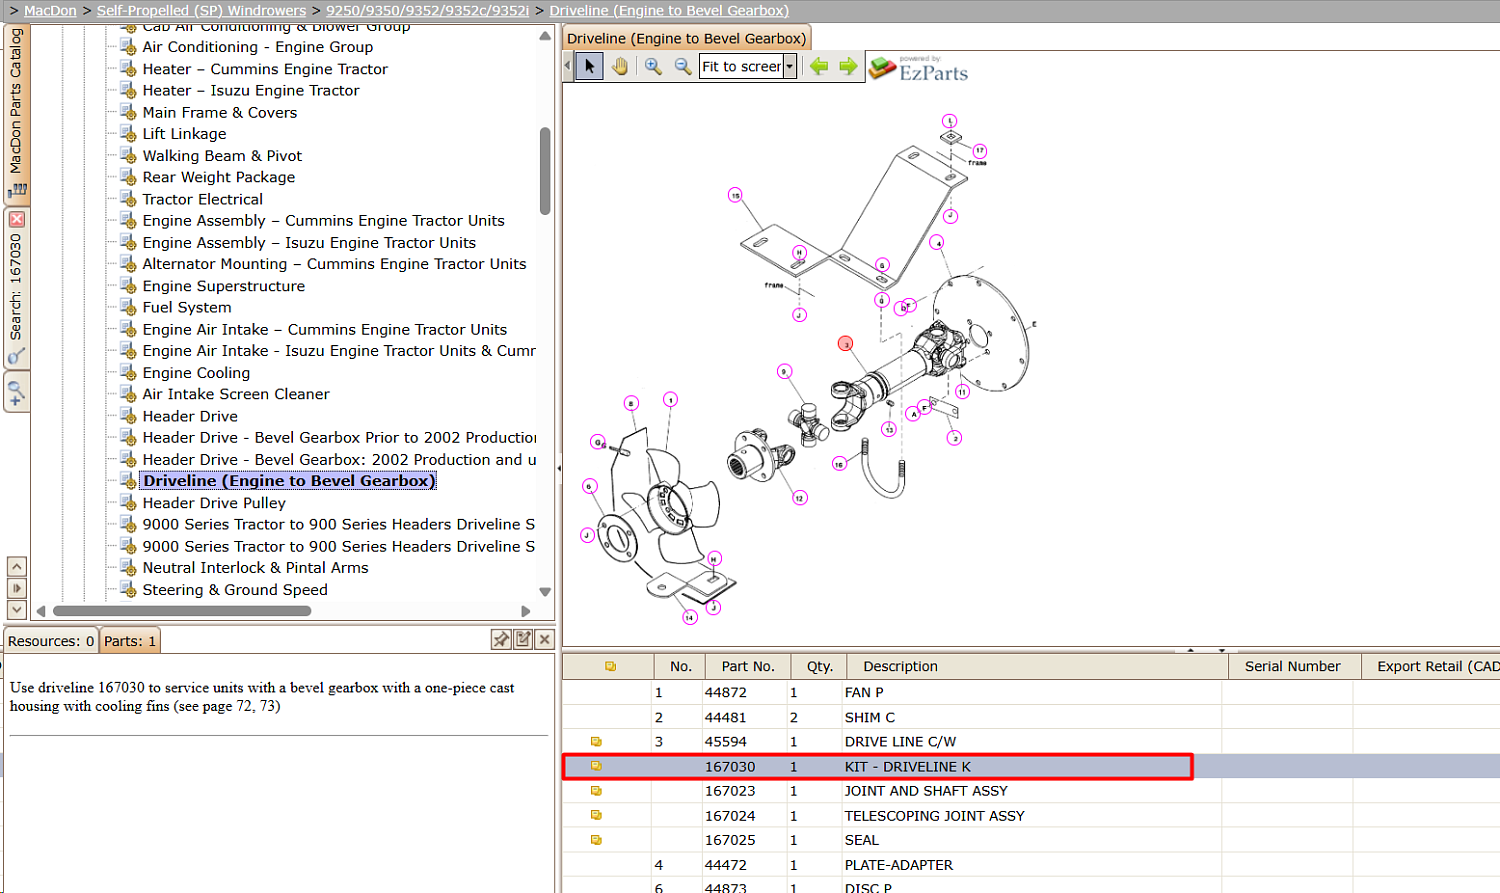Click the EzParts logo
The image size is (1500, 893).
tap(919, 69)
